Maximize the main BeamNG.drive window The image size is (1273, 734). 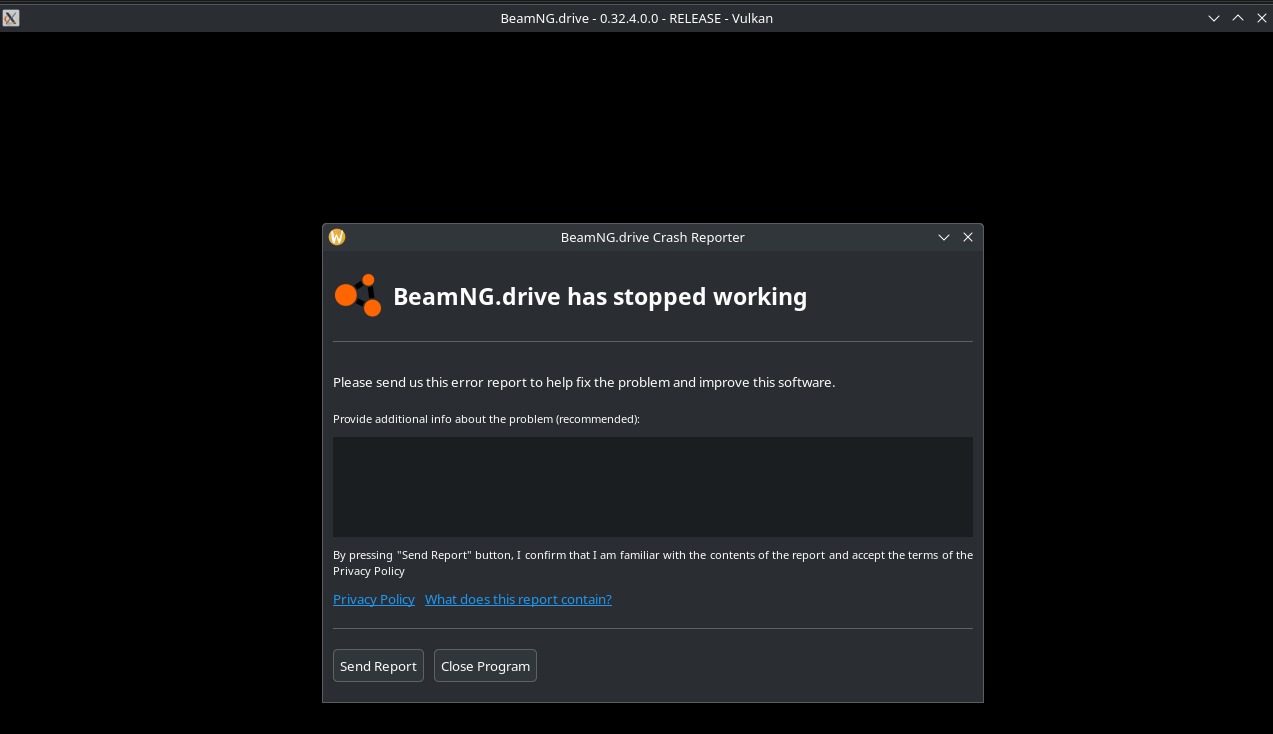tap(1238, 18)
